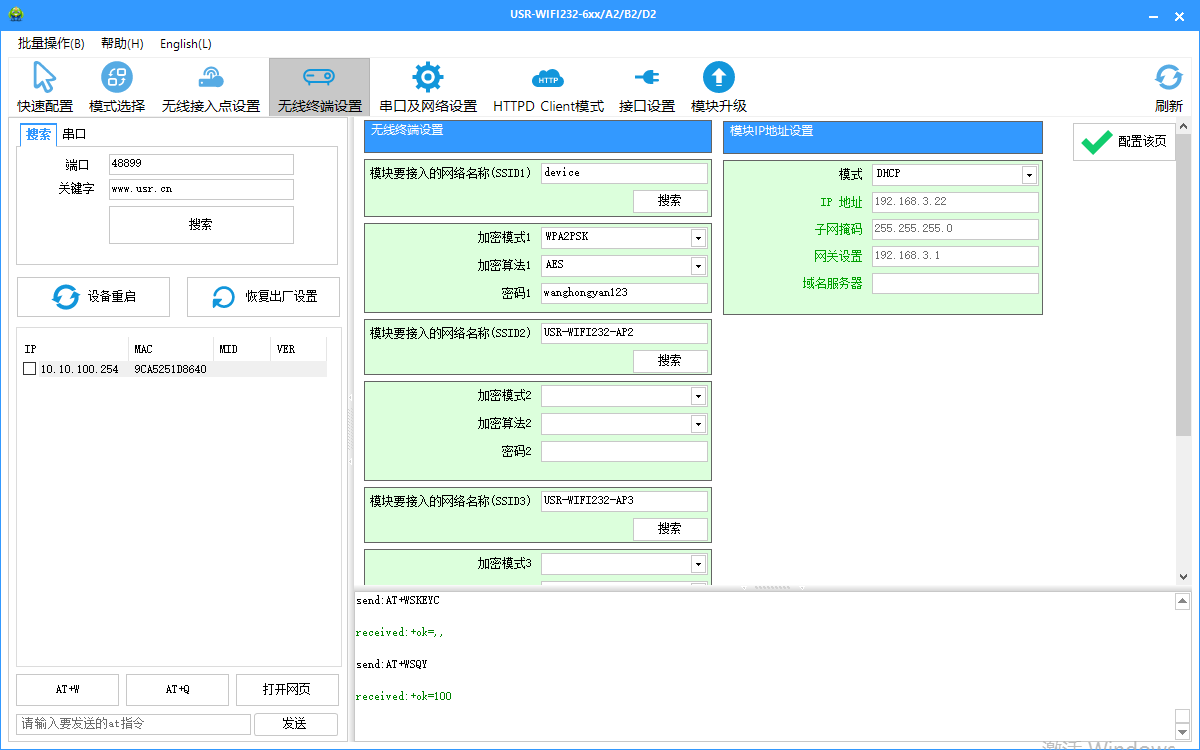Click the AT command input box
Viewport: 1200px width, 750px height.
(134, 724)
